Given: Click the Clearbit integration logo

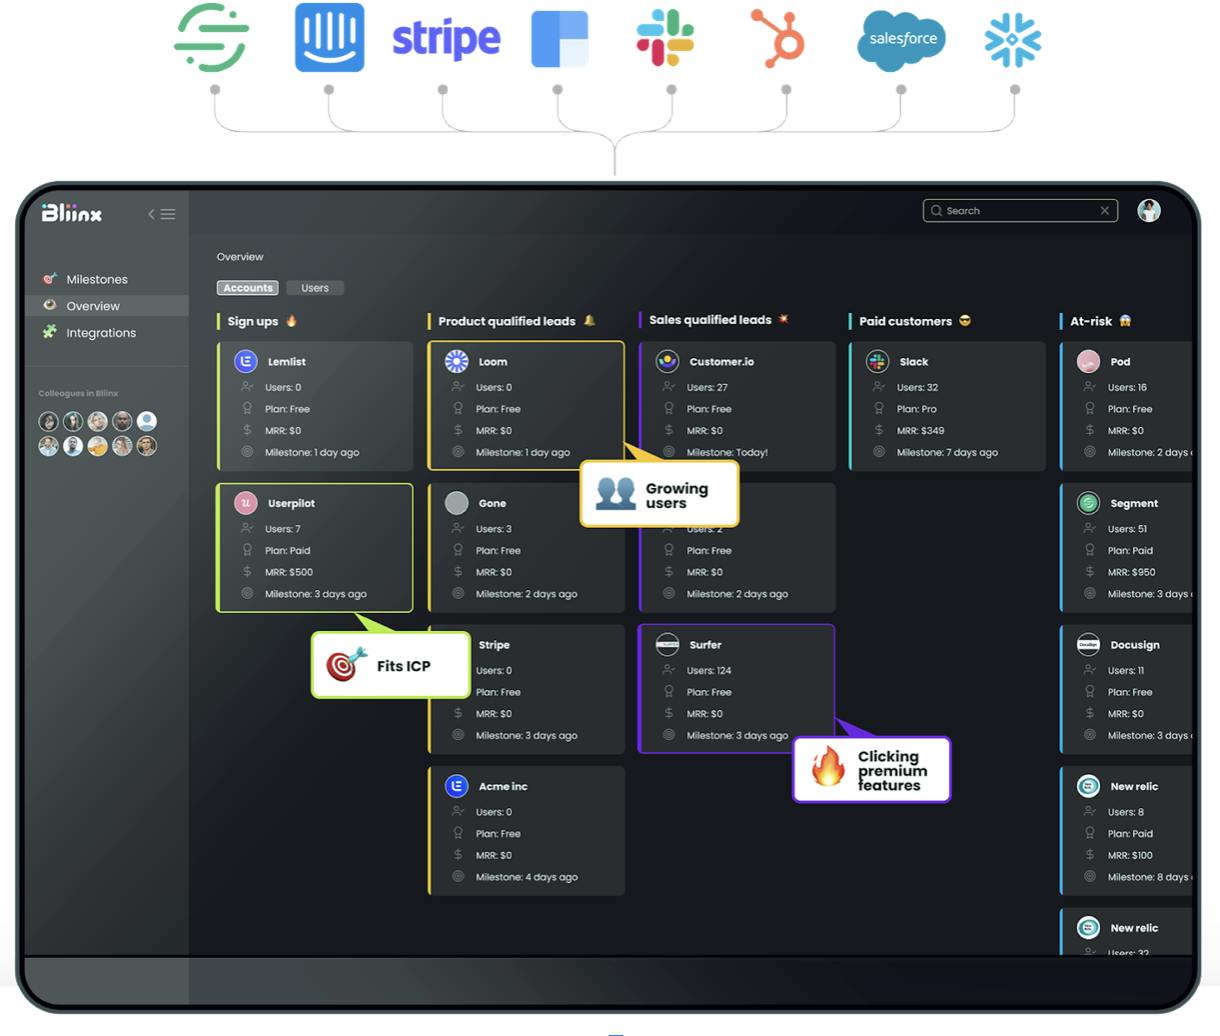Looking at the screenshot, I should [x=560, y=39].
